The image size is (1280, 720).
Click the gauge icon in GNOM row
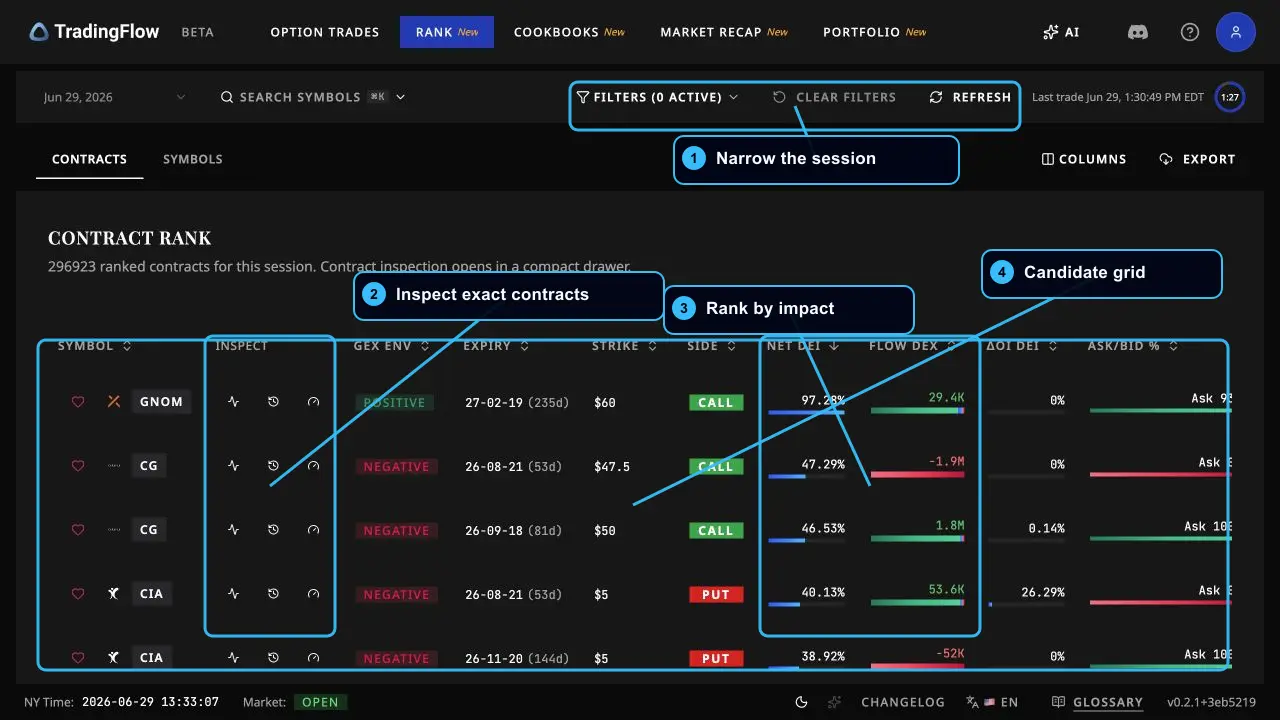313,402
